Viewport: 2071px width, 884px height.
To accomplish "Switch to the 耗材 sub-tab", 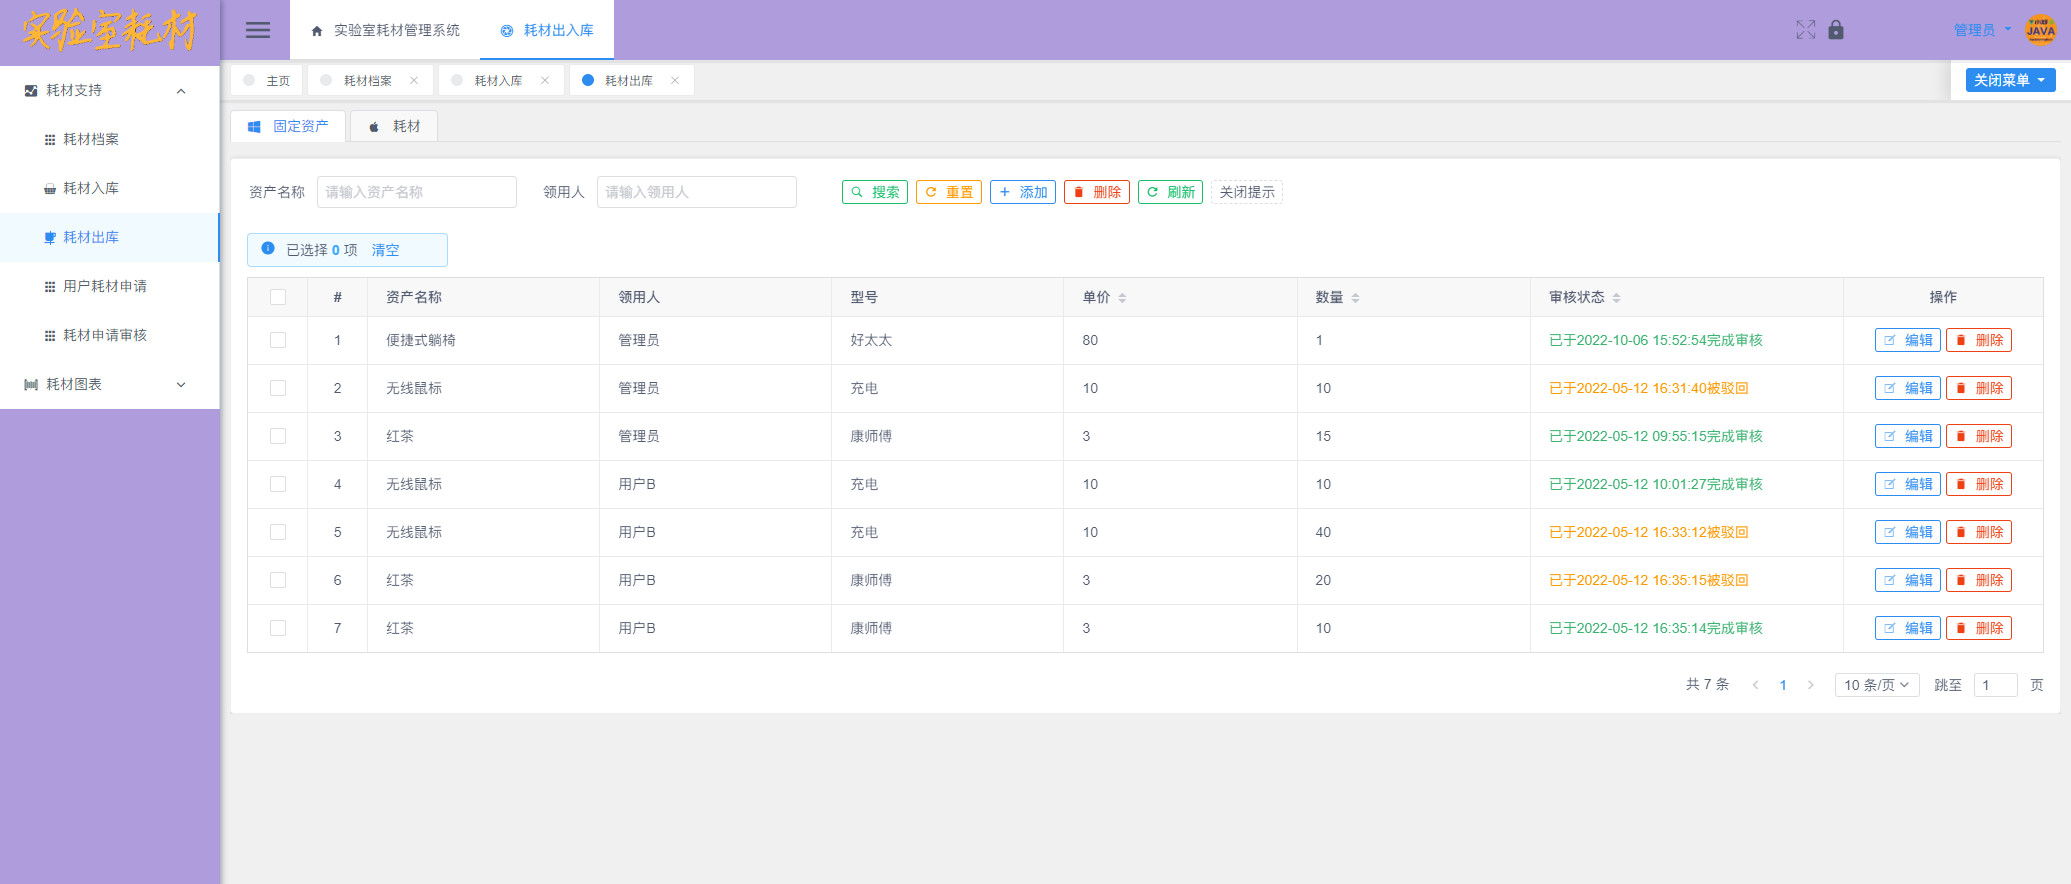I will tap(394, 127).
